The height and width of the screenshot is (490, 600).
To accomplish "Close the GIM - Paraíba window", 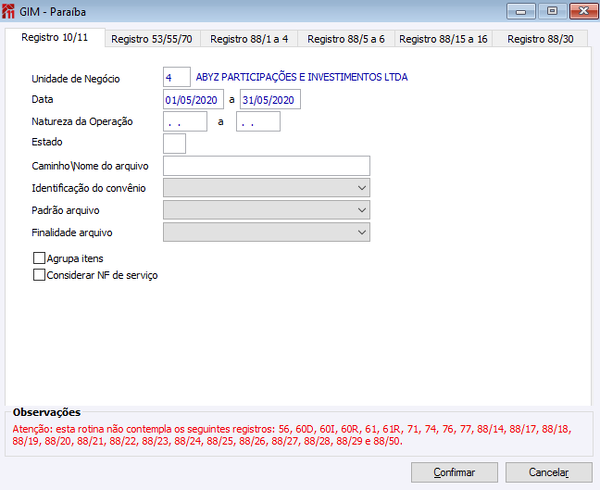I will (584, 11).
